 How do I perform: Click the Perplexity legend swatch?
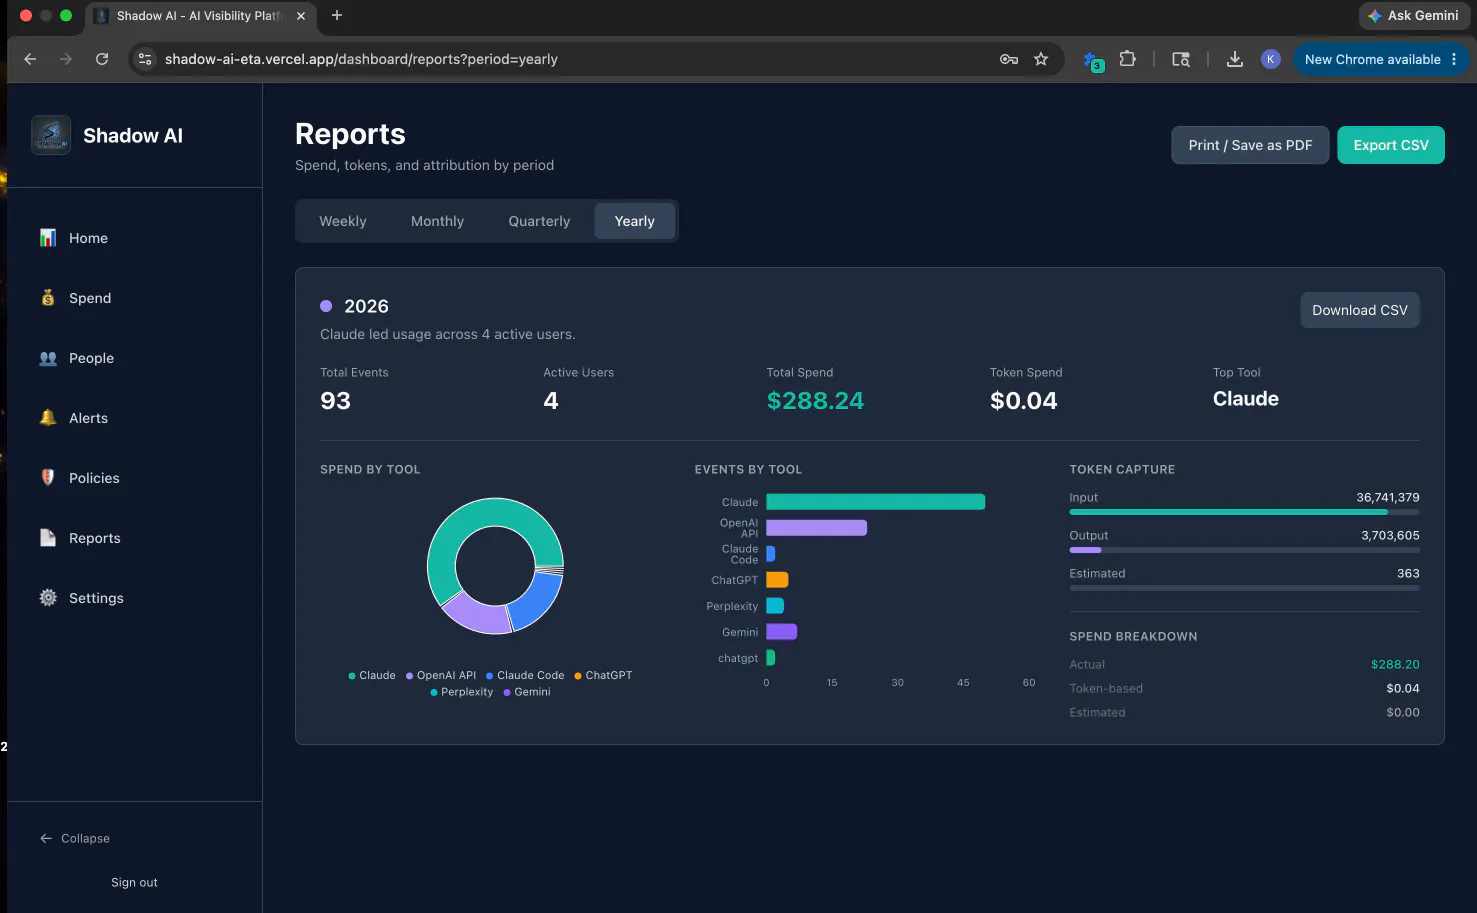(434, 692)
